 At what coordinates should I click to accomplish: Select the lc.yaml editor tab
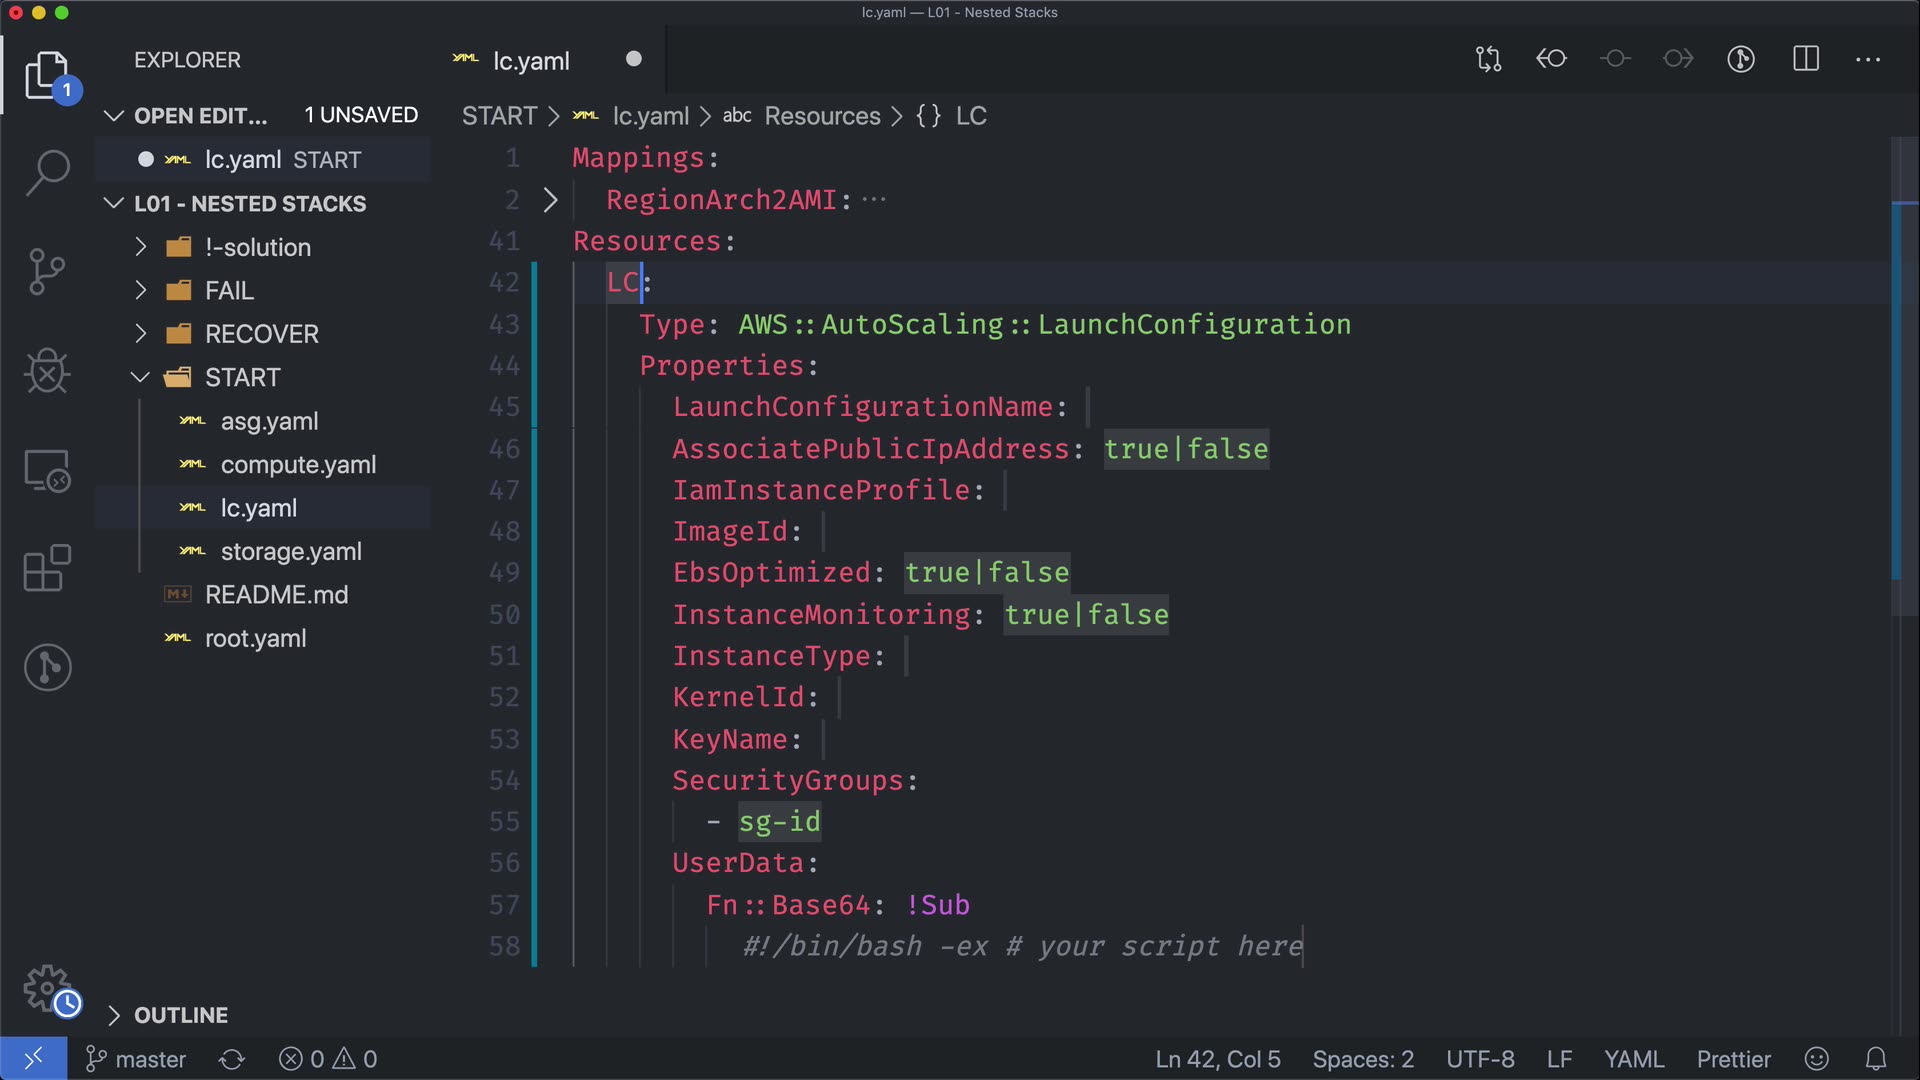click(x=531, y=60)
